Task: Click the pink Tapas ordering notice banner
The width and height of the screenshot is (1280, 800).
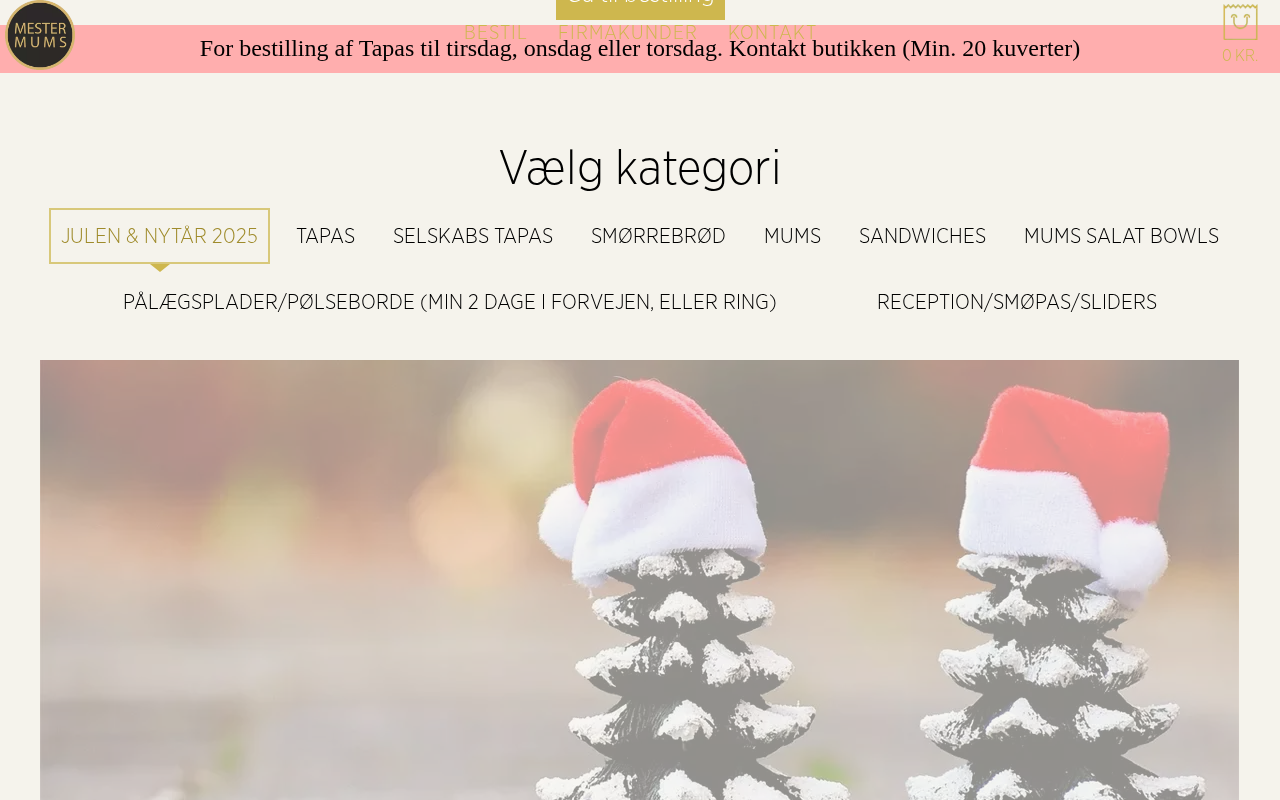Action: tap(640, 48)
